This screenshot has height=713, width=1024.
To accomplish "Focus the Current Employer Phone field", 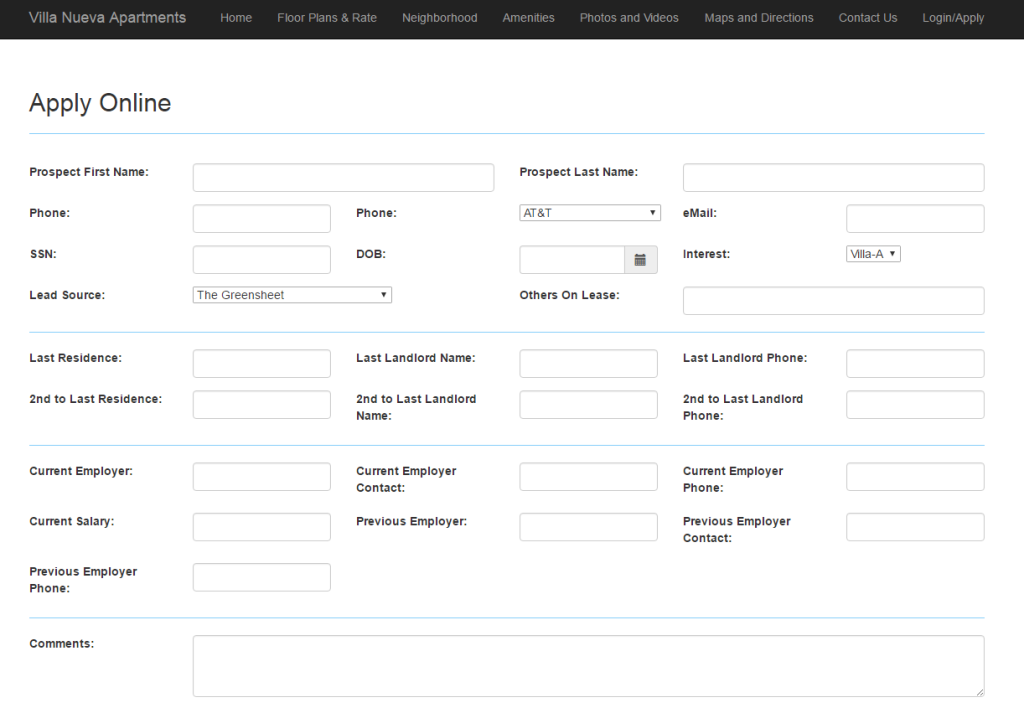I will coord(915,477).
